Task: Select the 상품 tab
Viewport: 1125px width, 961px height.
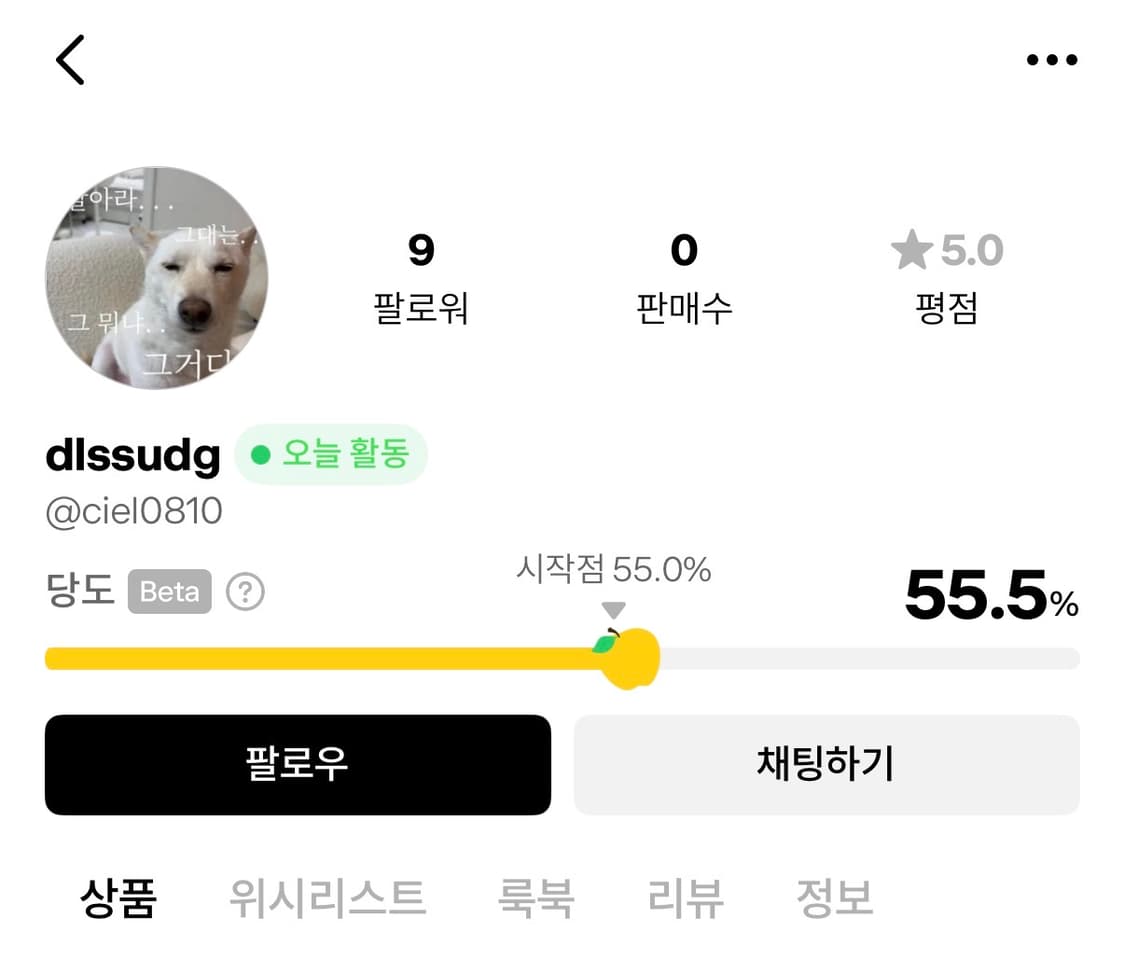Action: click(x=120, y=900)
